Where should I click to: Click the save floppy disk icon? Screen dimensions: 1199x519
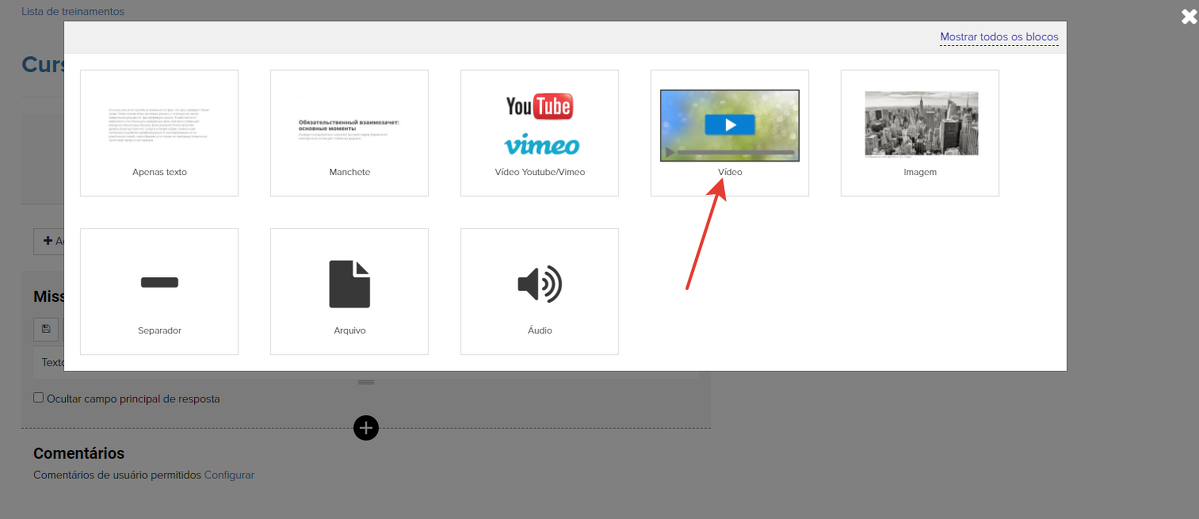point(46,329)
